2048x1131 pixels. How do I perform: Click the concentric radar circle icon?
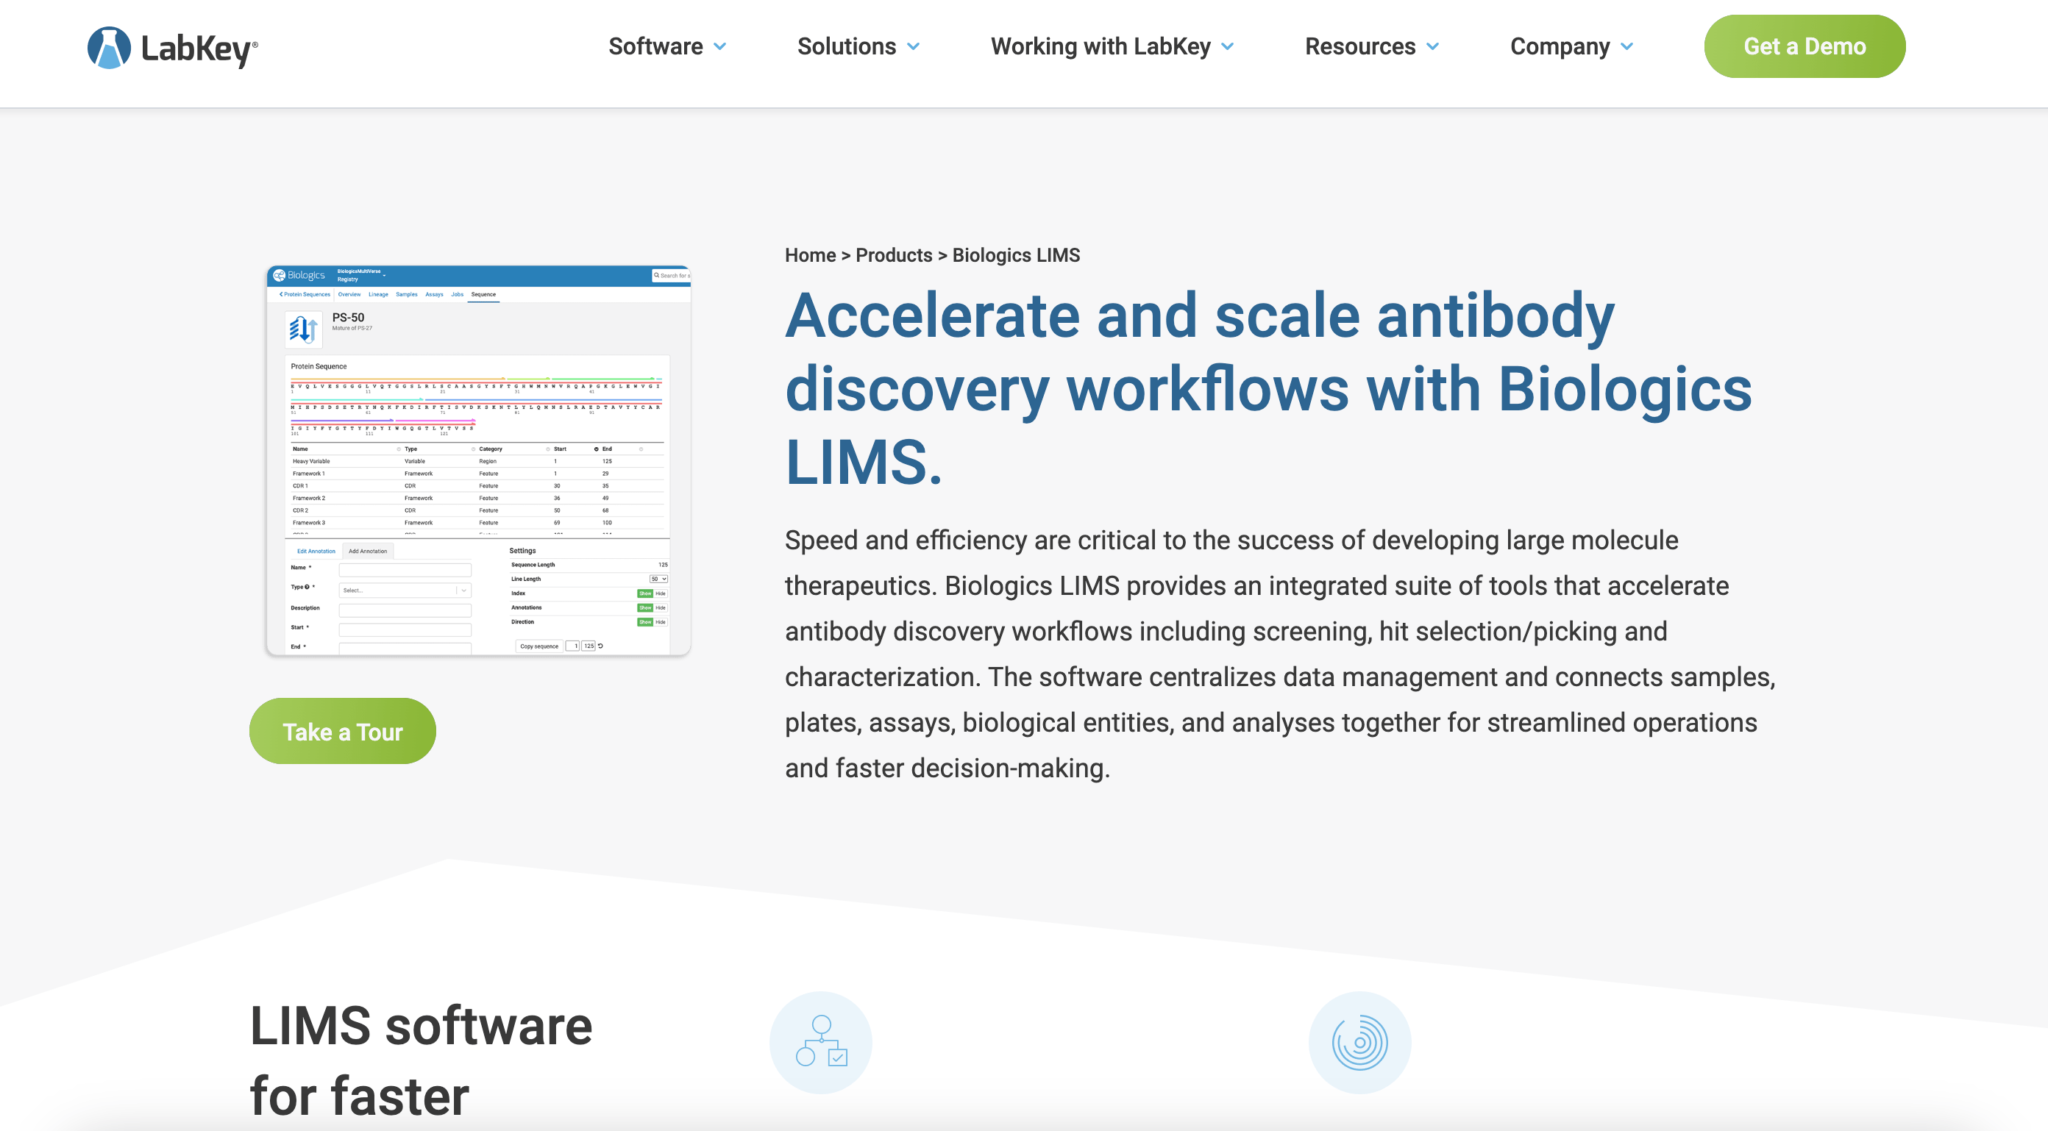pyautogui.click(x=1359, y=1042)
